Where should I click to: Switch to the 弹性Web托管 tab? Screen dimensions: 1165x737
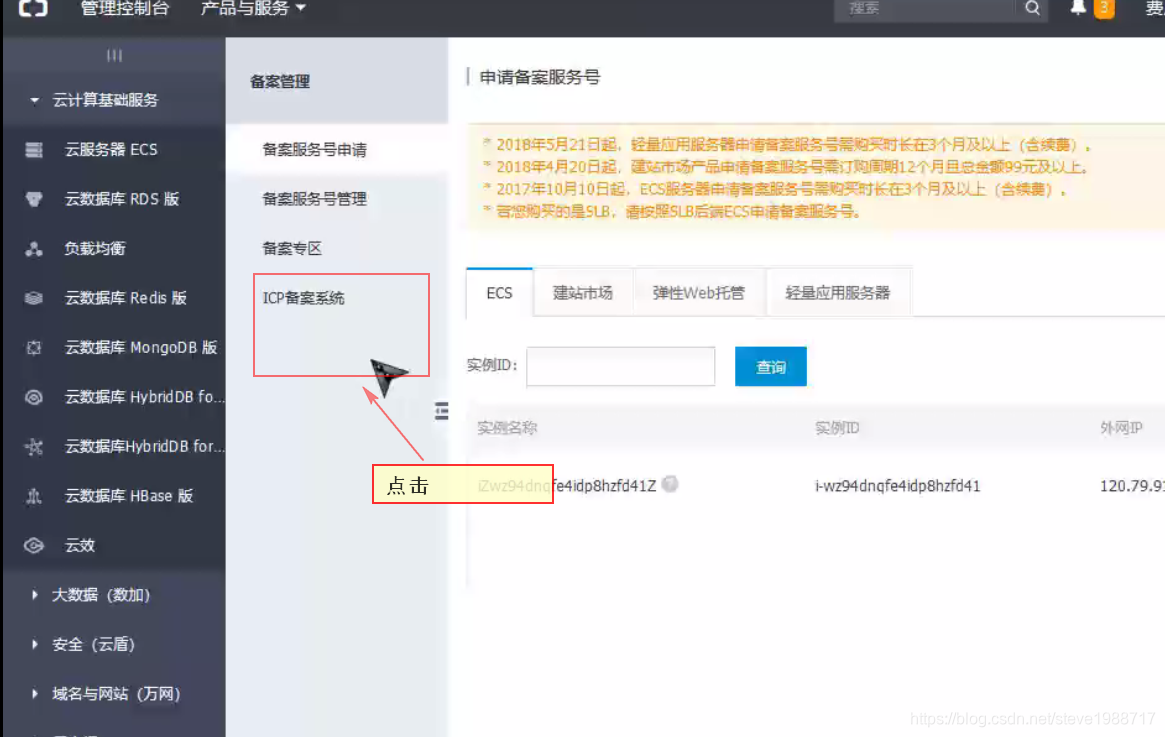(698, 293)
